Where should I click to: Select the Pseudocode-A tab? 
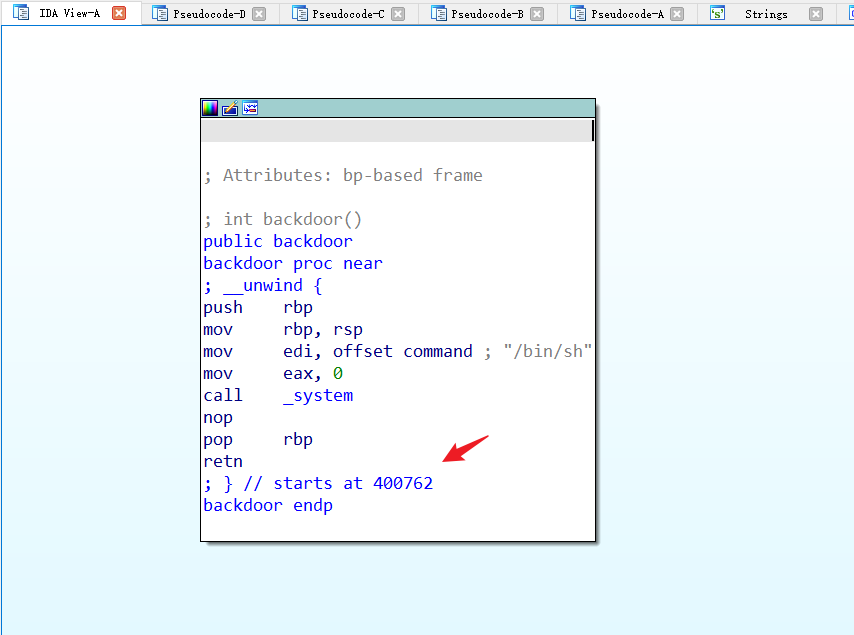[x=628, y=14]
